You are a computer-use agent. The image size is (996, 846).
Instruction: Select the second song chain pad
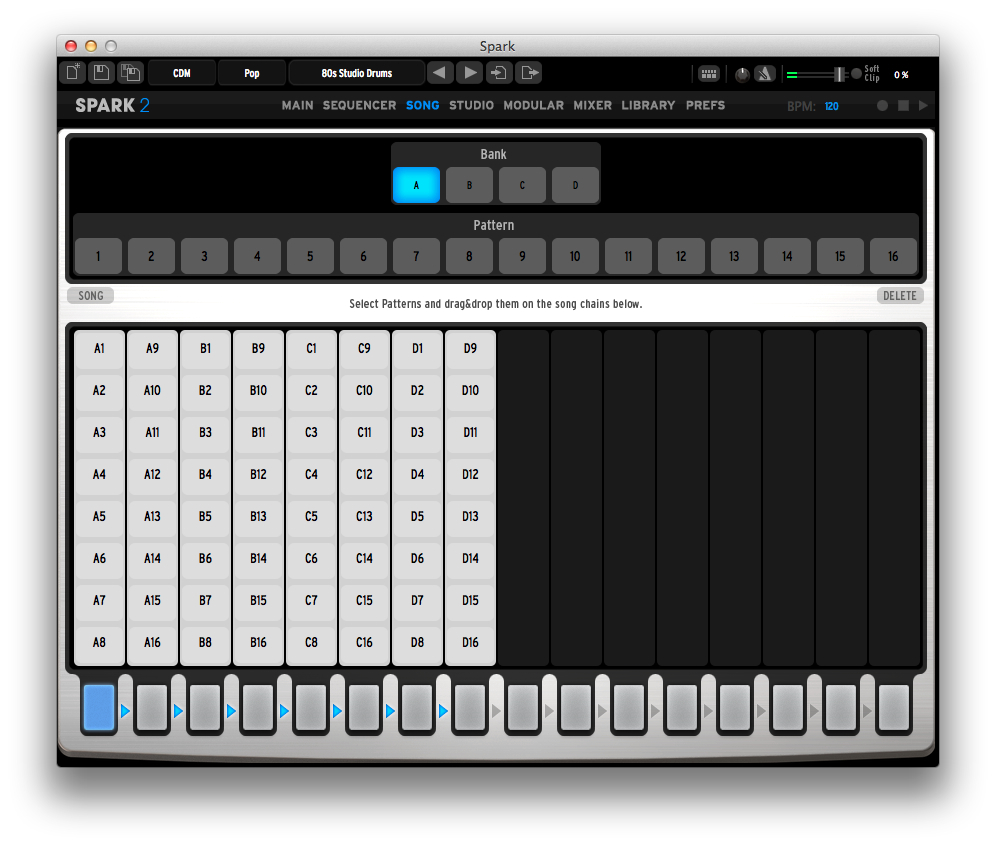click(x=152, y=707)
